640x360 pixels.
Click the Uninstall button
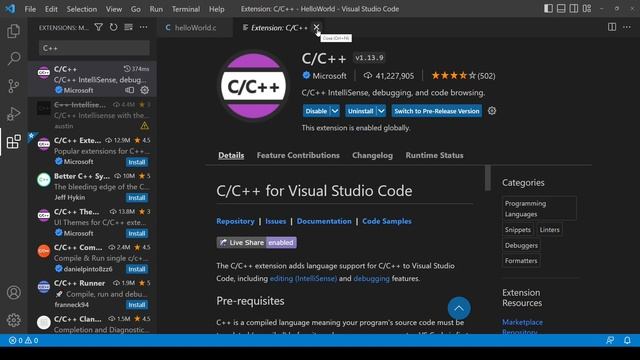coord(361,111)
